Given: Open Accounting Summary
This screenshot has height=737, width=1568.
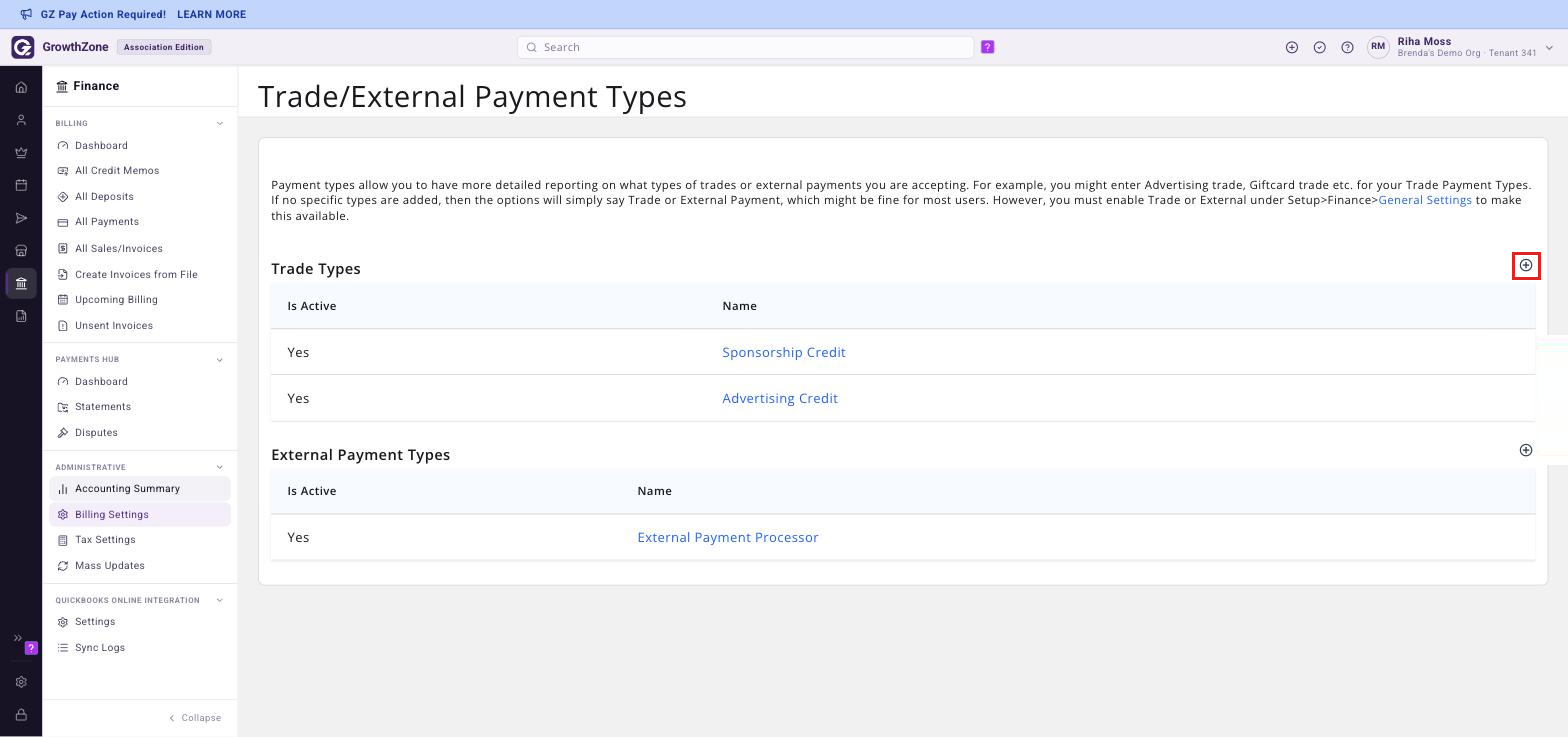Looking at the screenshot, I should (140, 489).
